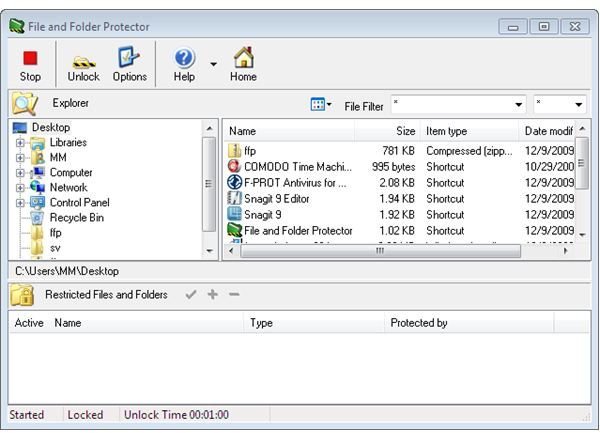The width and height of the screenshot is (600, 433).
Task: Click the Home house icon
Action: [x=244, y=57]
